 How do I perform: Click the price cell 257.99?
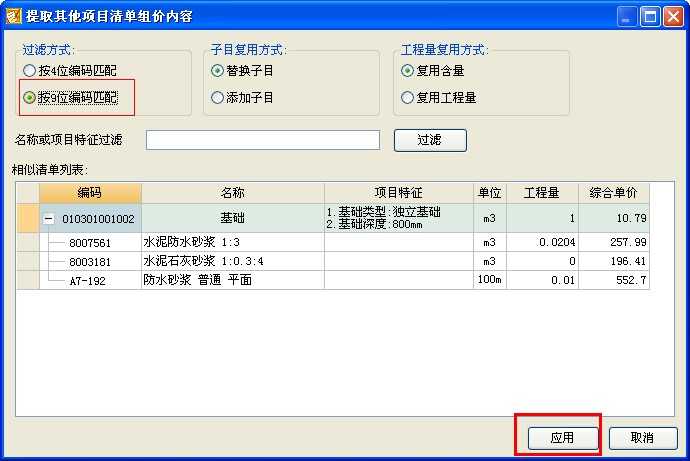click(x=614, y=242)
